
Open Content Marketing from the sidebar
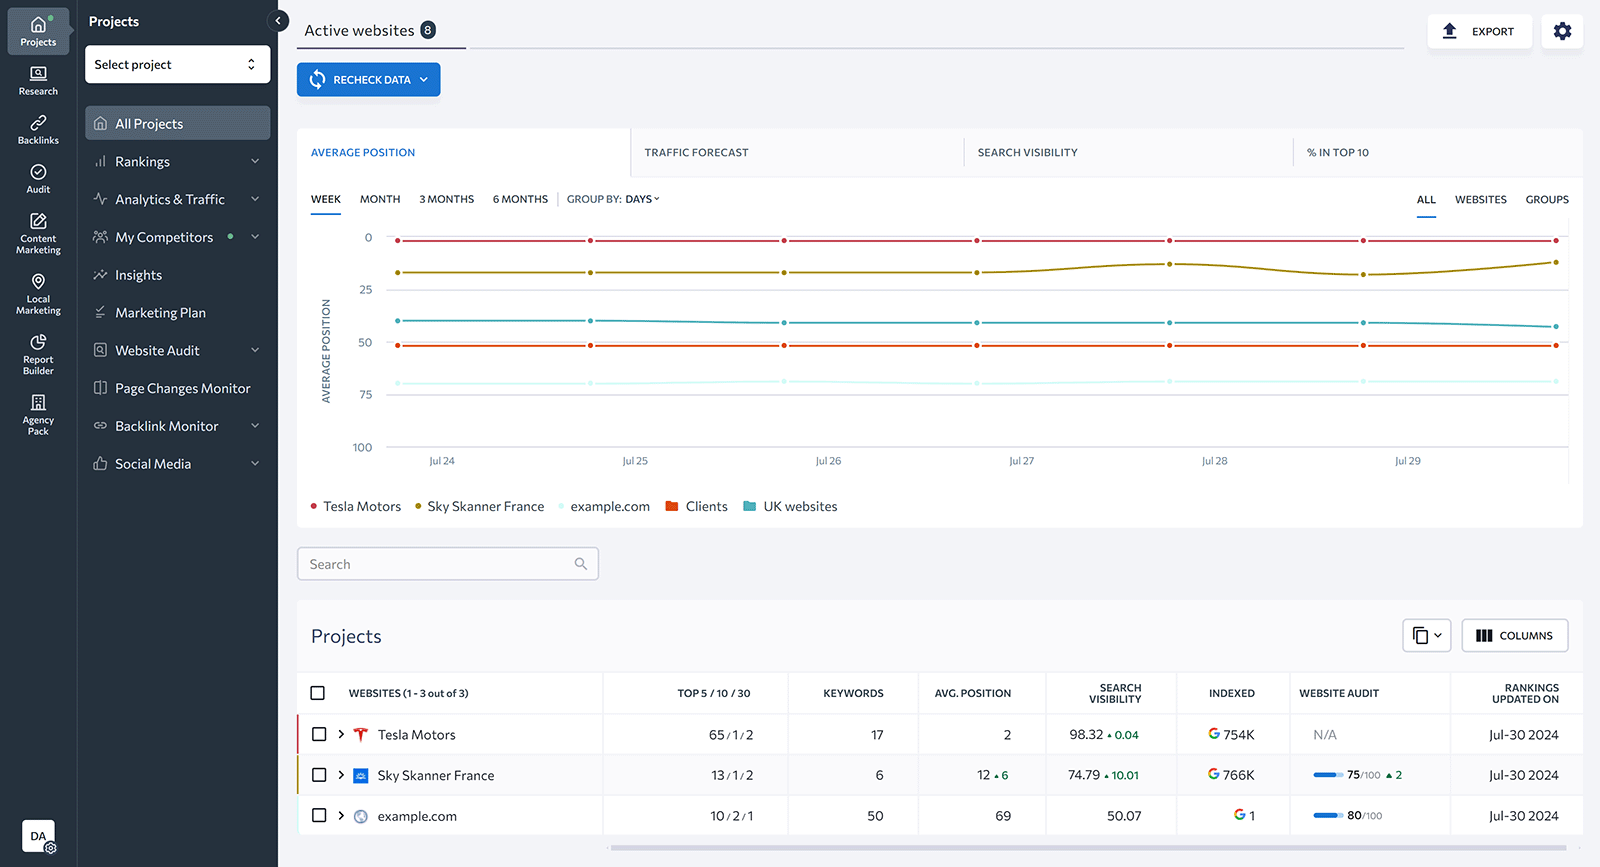[38, 234]
